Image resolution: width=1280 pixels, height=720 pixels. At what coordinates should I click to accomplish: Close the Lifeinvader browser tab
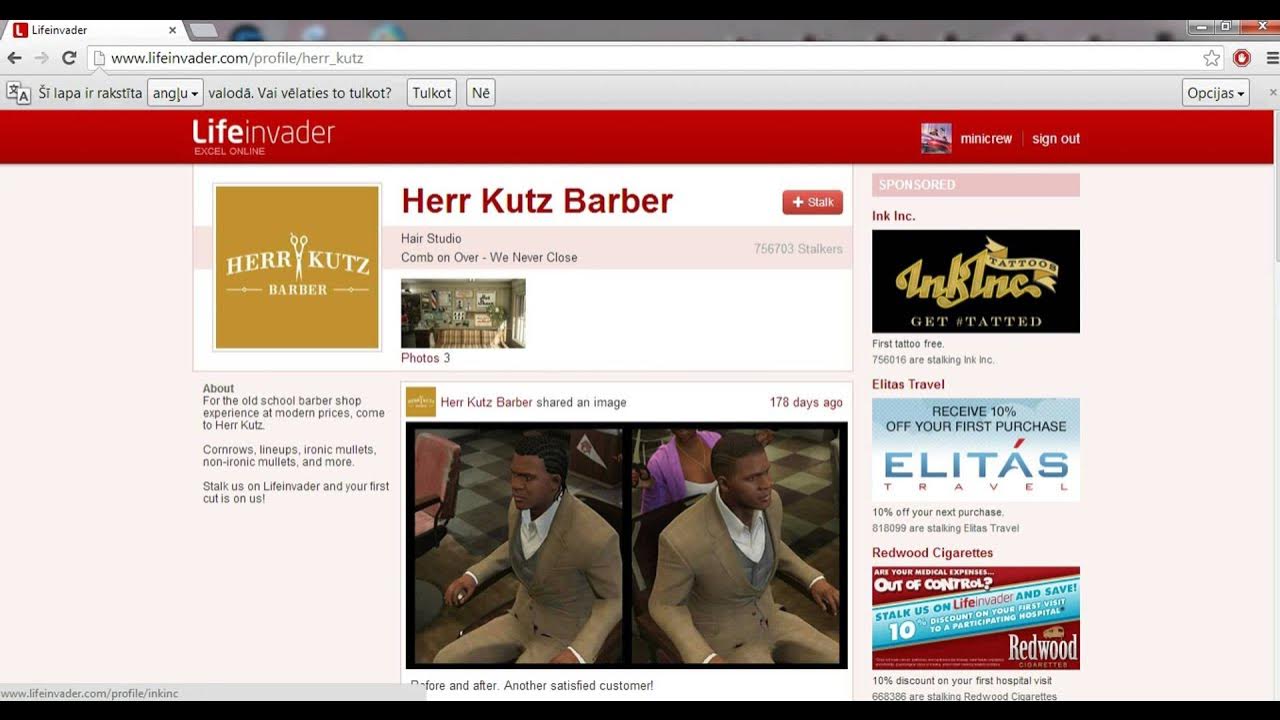[x=172, y=30]
